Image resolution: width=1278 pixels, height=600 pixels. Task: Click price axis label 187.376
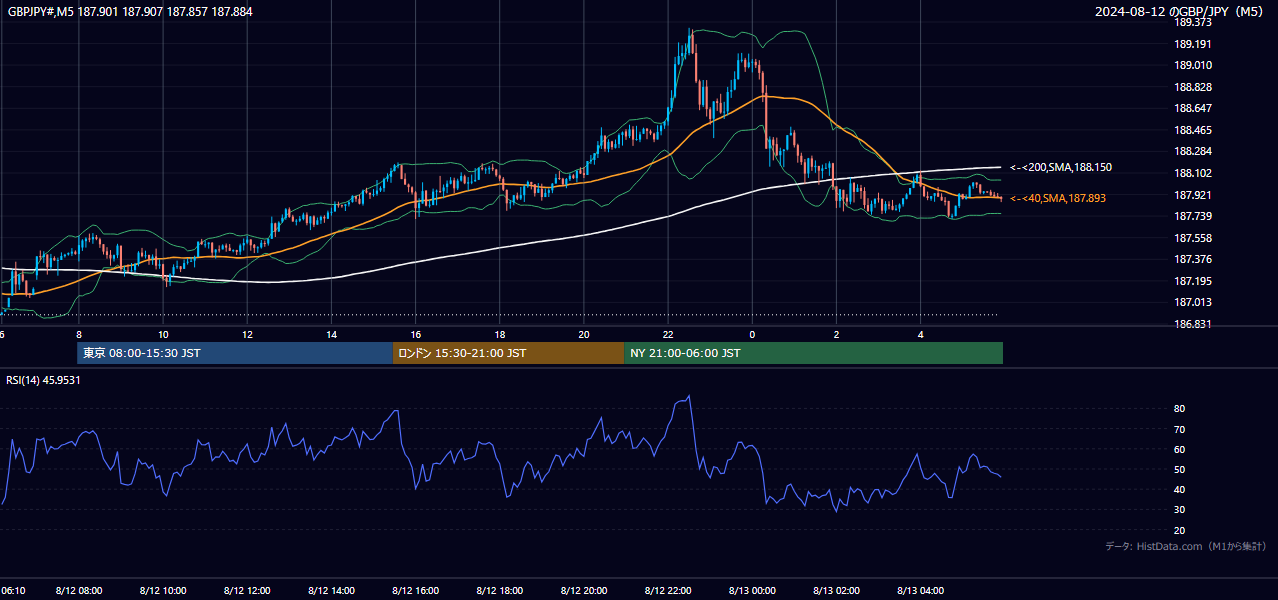(1193, 259)
